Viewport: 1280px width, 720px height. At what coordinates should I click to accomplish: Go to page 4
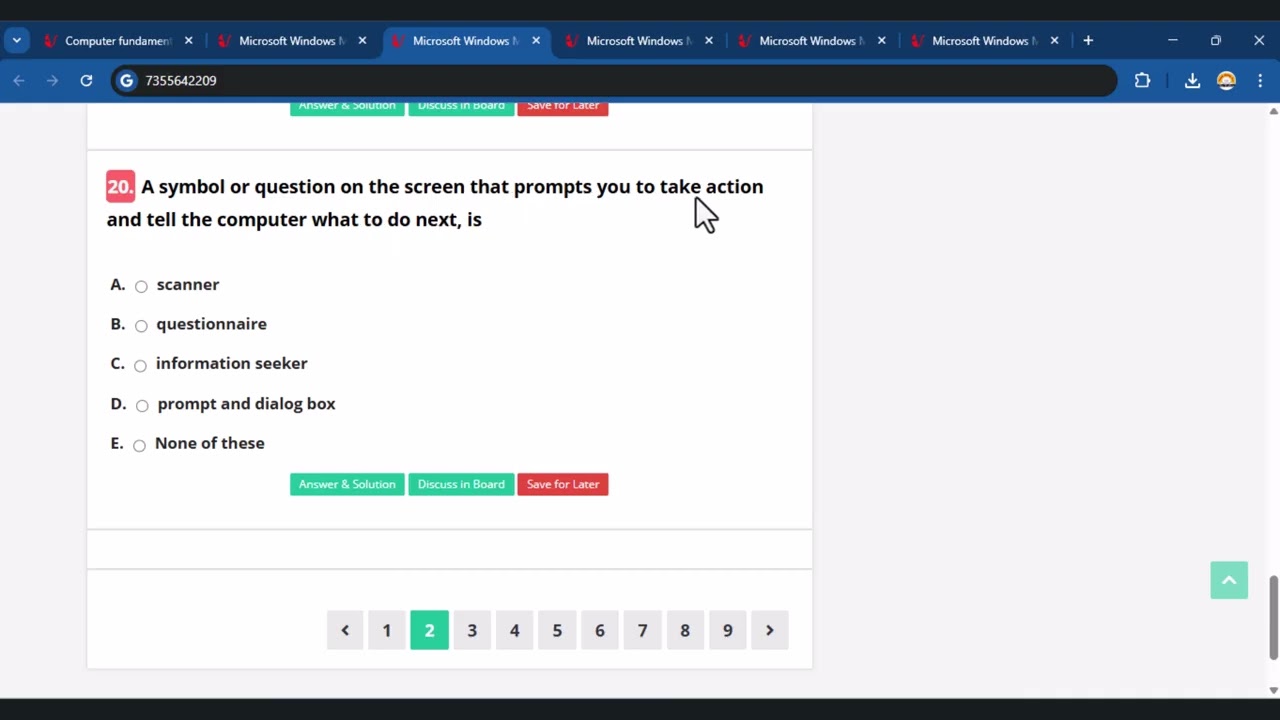[x=514, y=630]
